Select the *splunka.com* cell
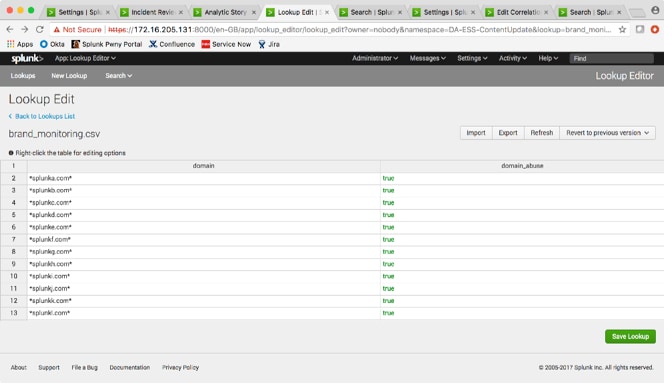 click(x=204, y=178)
